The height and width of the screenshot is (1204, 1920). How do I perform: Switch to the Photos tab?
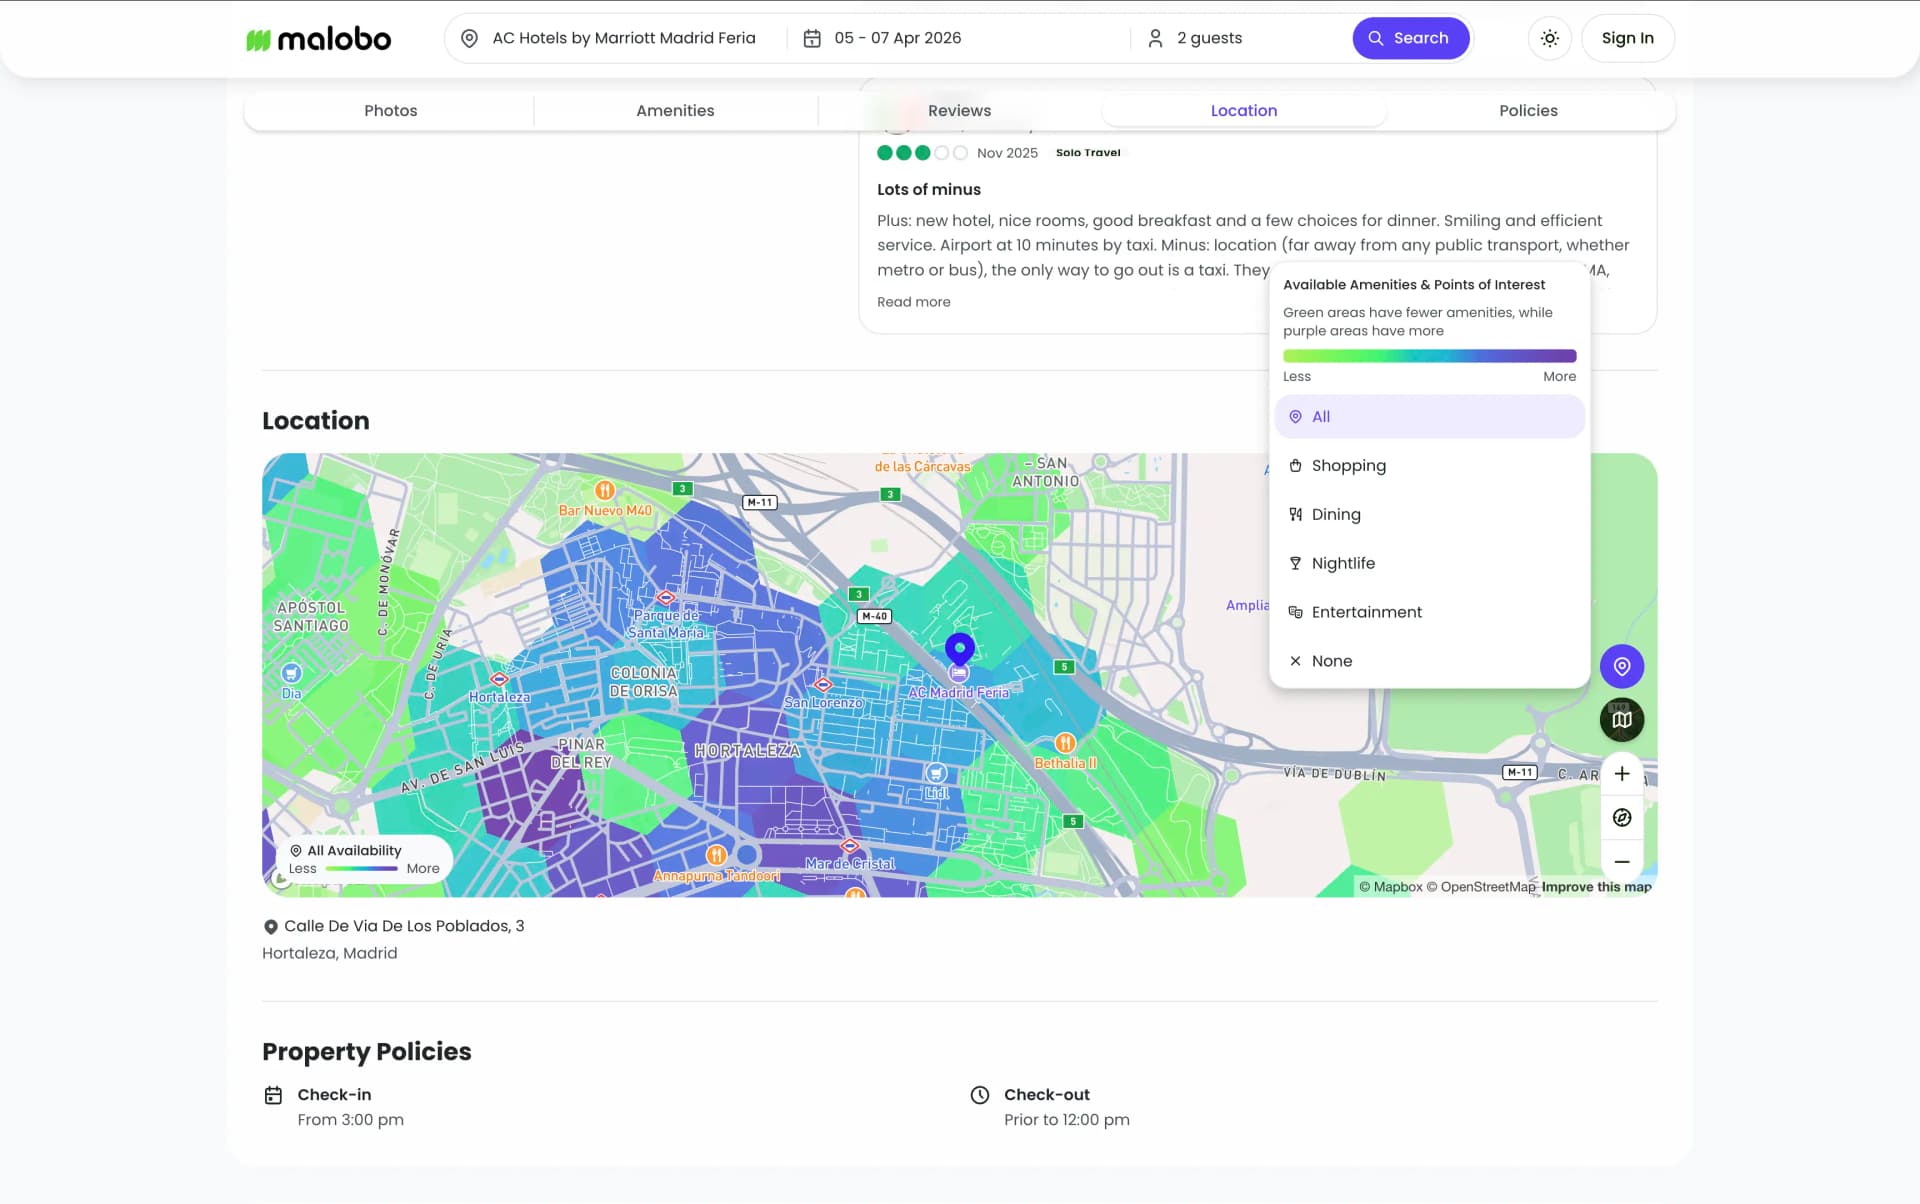point(390,110)
